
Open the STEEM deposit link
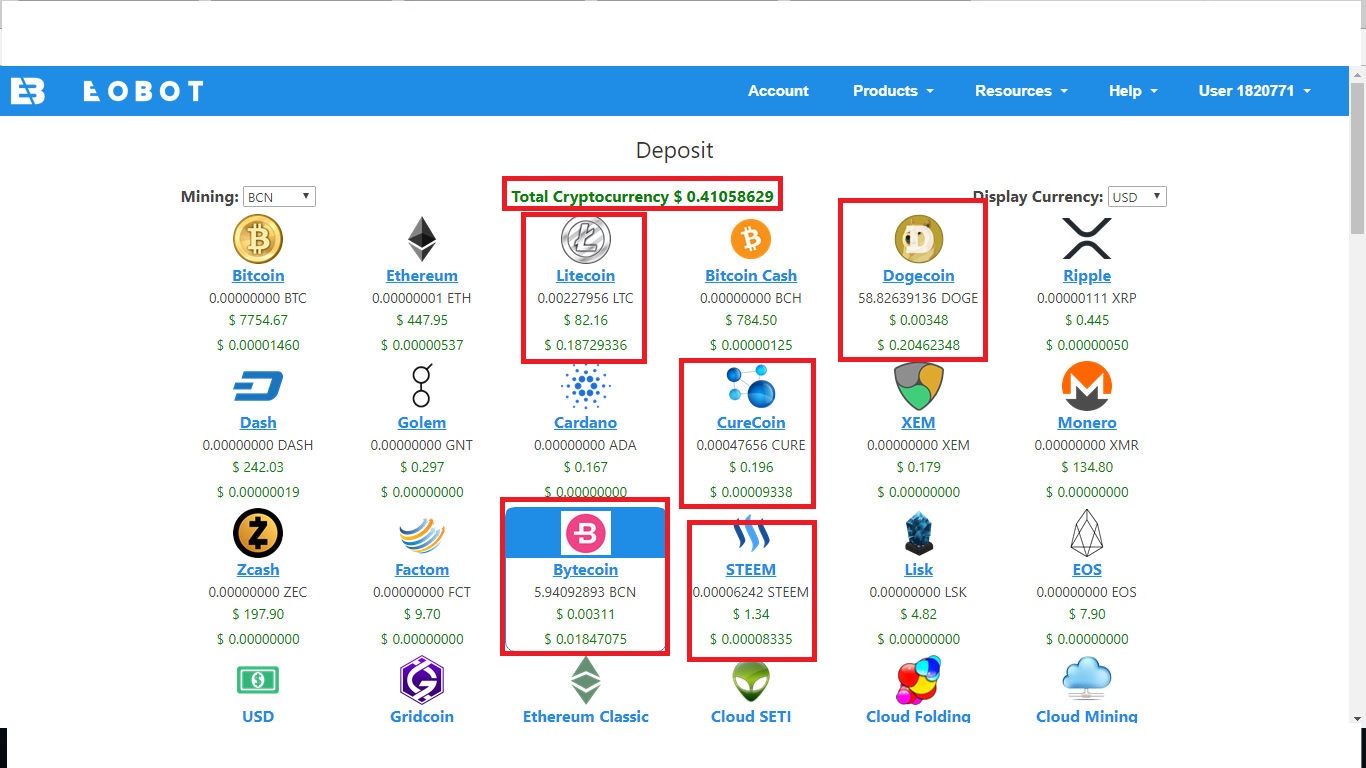point(751,570)
